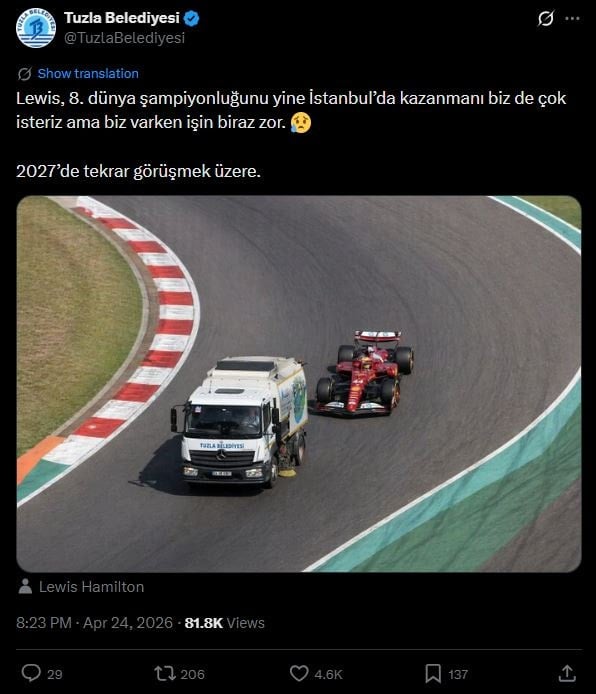Open tagged Lewis Hamilton profile

[92, 587]
